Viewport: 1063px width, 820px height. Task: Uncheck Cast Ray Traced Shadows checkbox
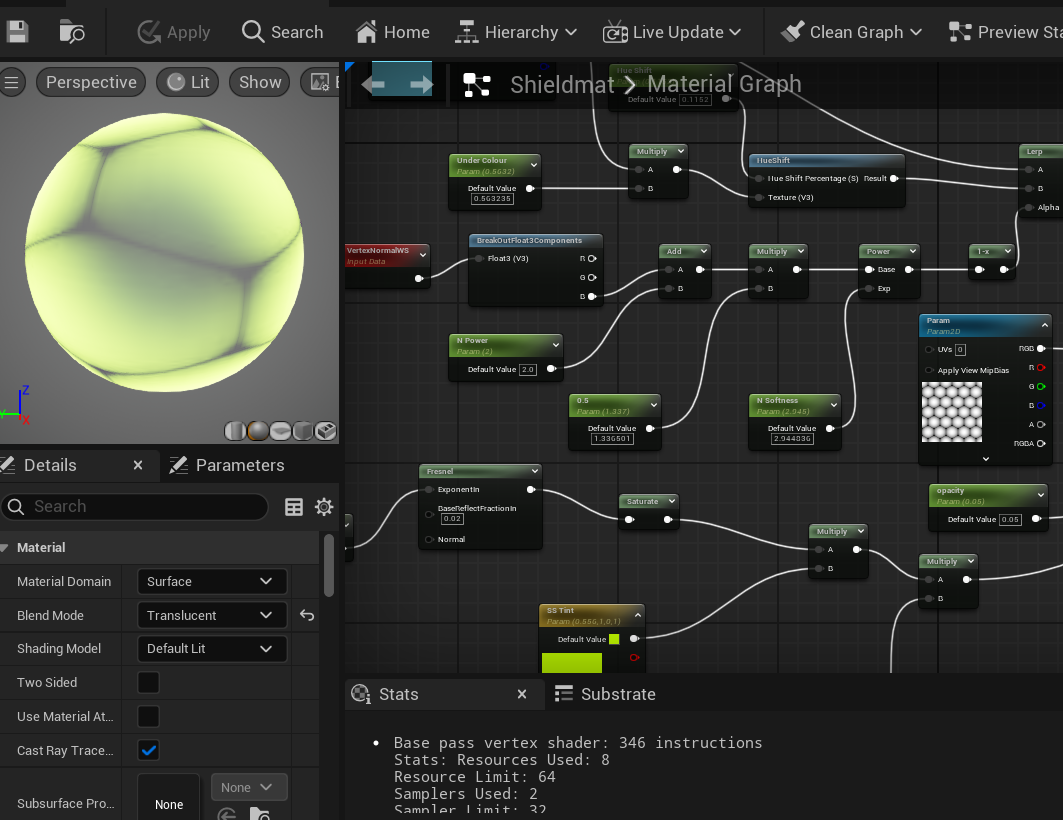point(148,750)
